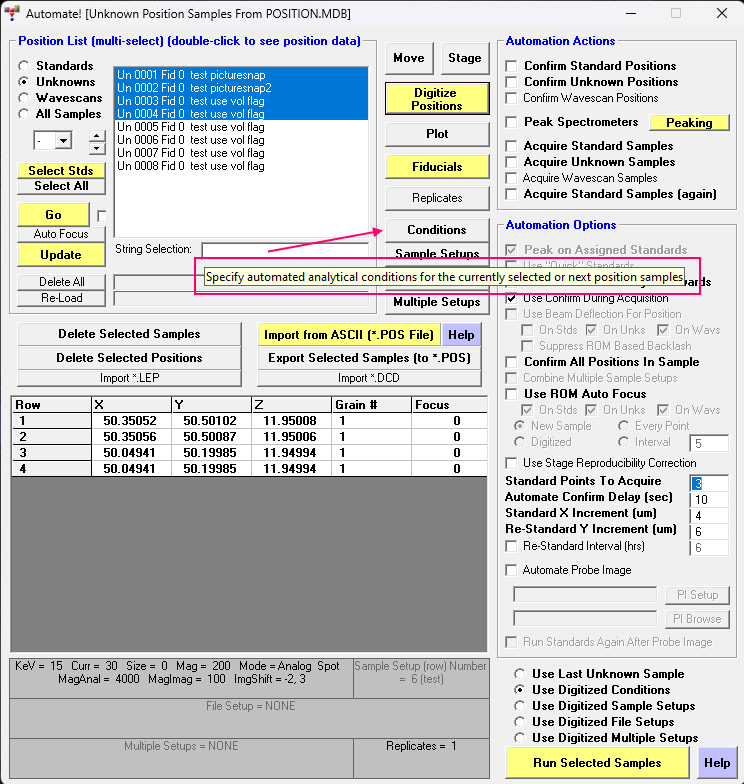Click the Select Stds button
The image size is (744, 784).
tap(60, 171)
